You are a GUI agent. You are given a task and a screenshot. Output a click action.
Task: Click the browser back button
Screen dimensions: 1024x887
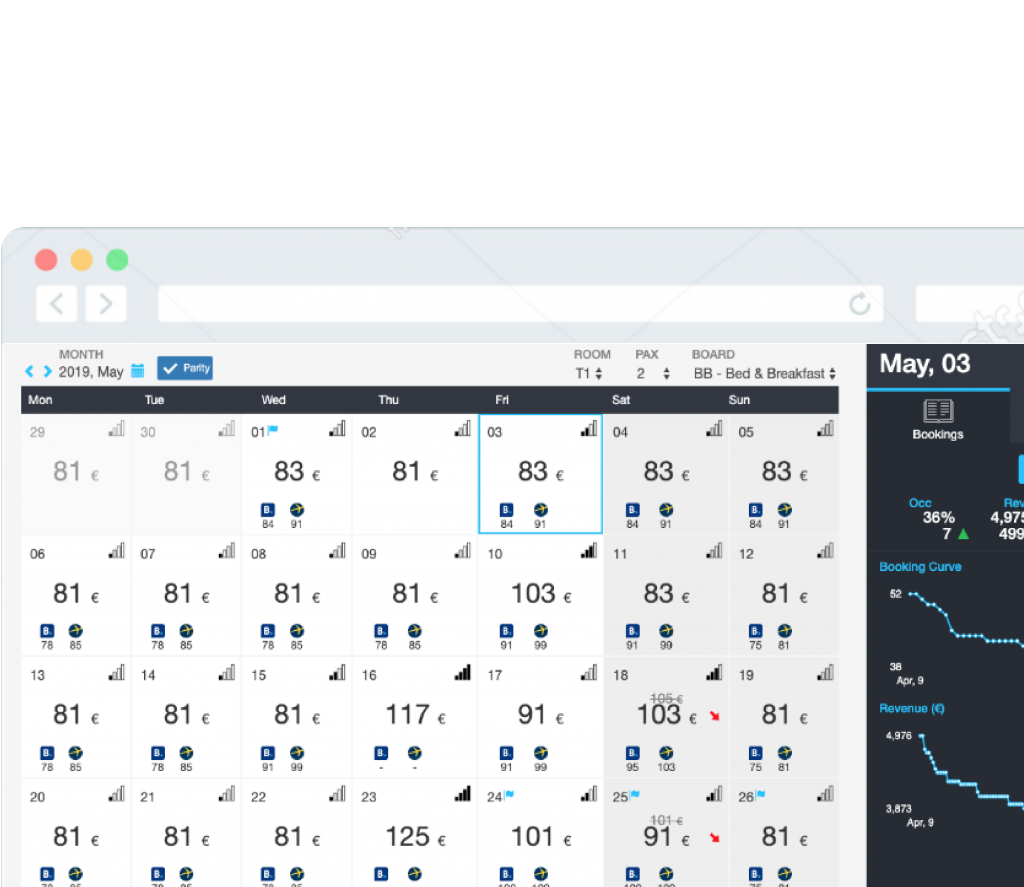[57, 303]
